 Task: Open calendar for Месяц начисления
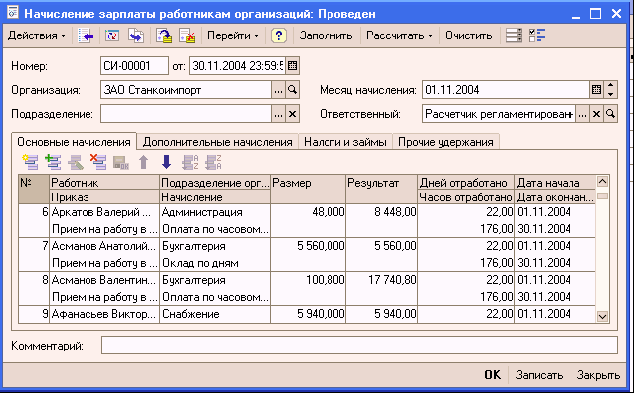click(596, 90)
